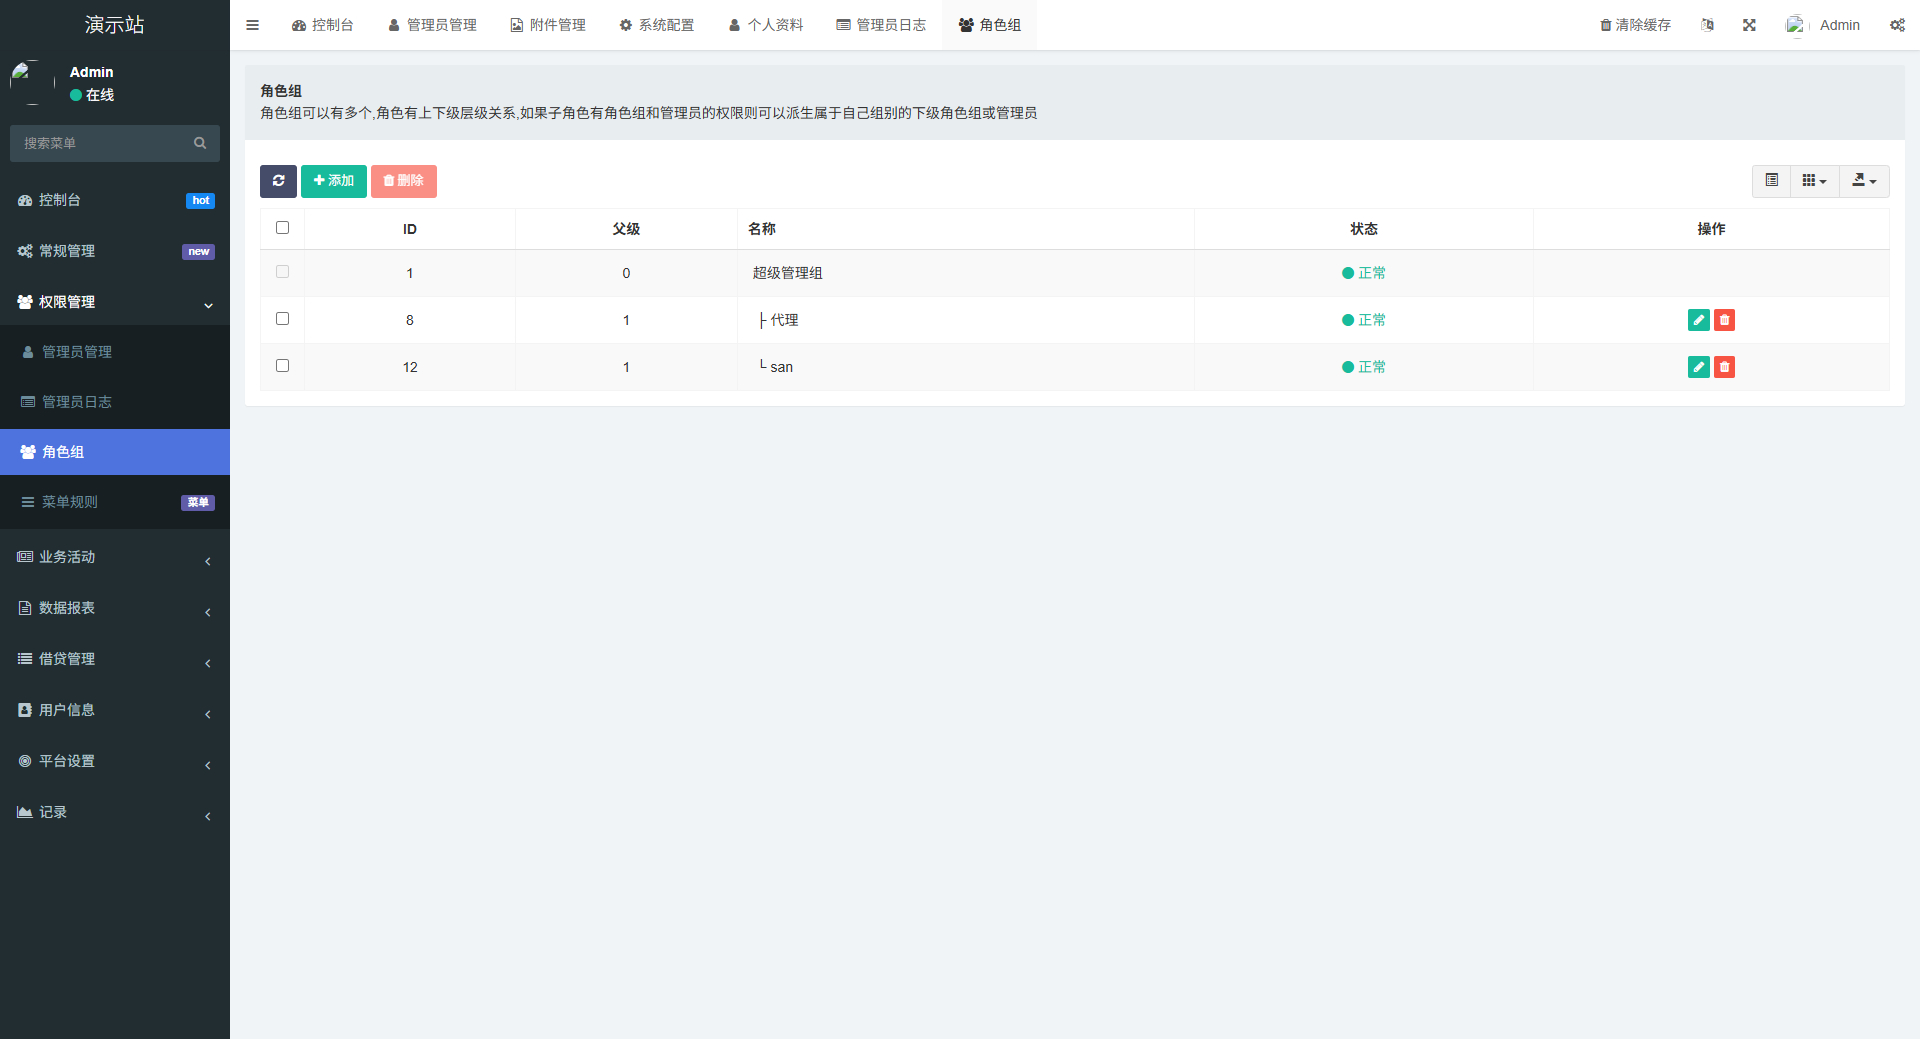Image resolution: width=1920 pixels, height=1039 pixels.
Task: Click the 搜索菜单 search input field
Action: tap(100, 143)
